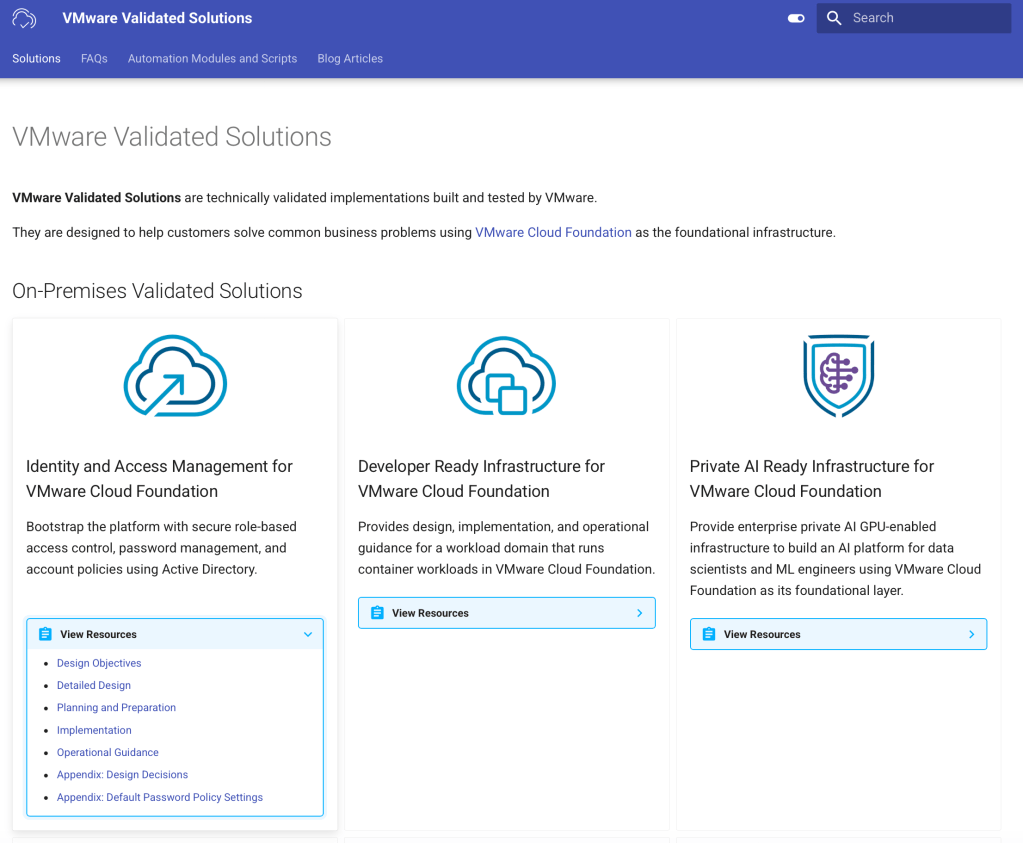Click the Identity and Access Management cloud icon

[x=175, y=376]
